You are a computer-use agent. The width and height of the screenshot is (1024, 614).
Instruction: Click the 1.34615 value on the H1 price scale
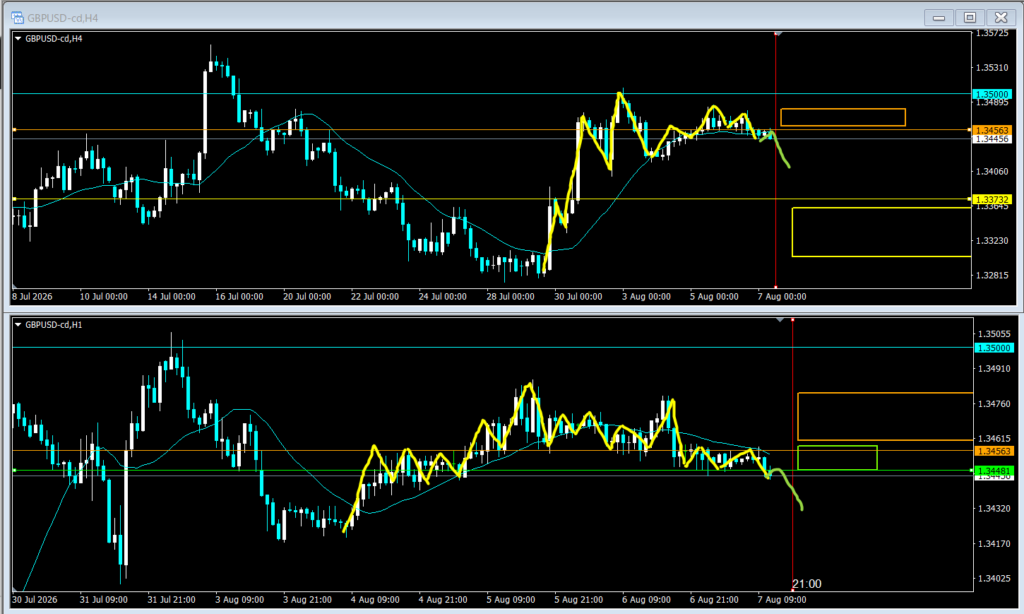coord(994,438)
